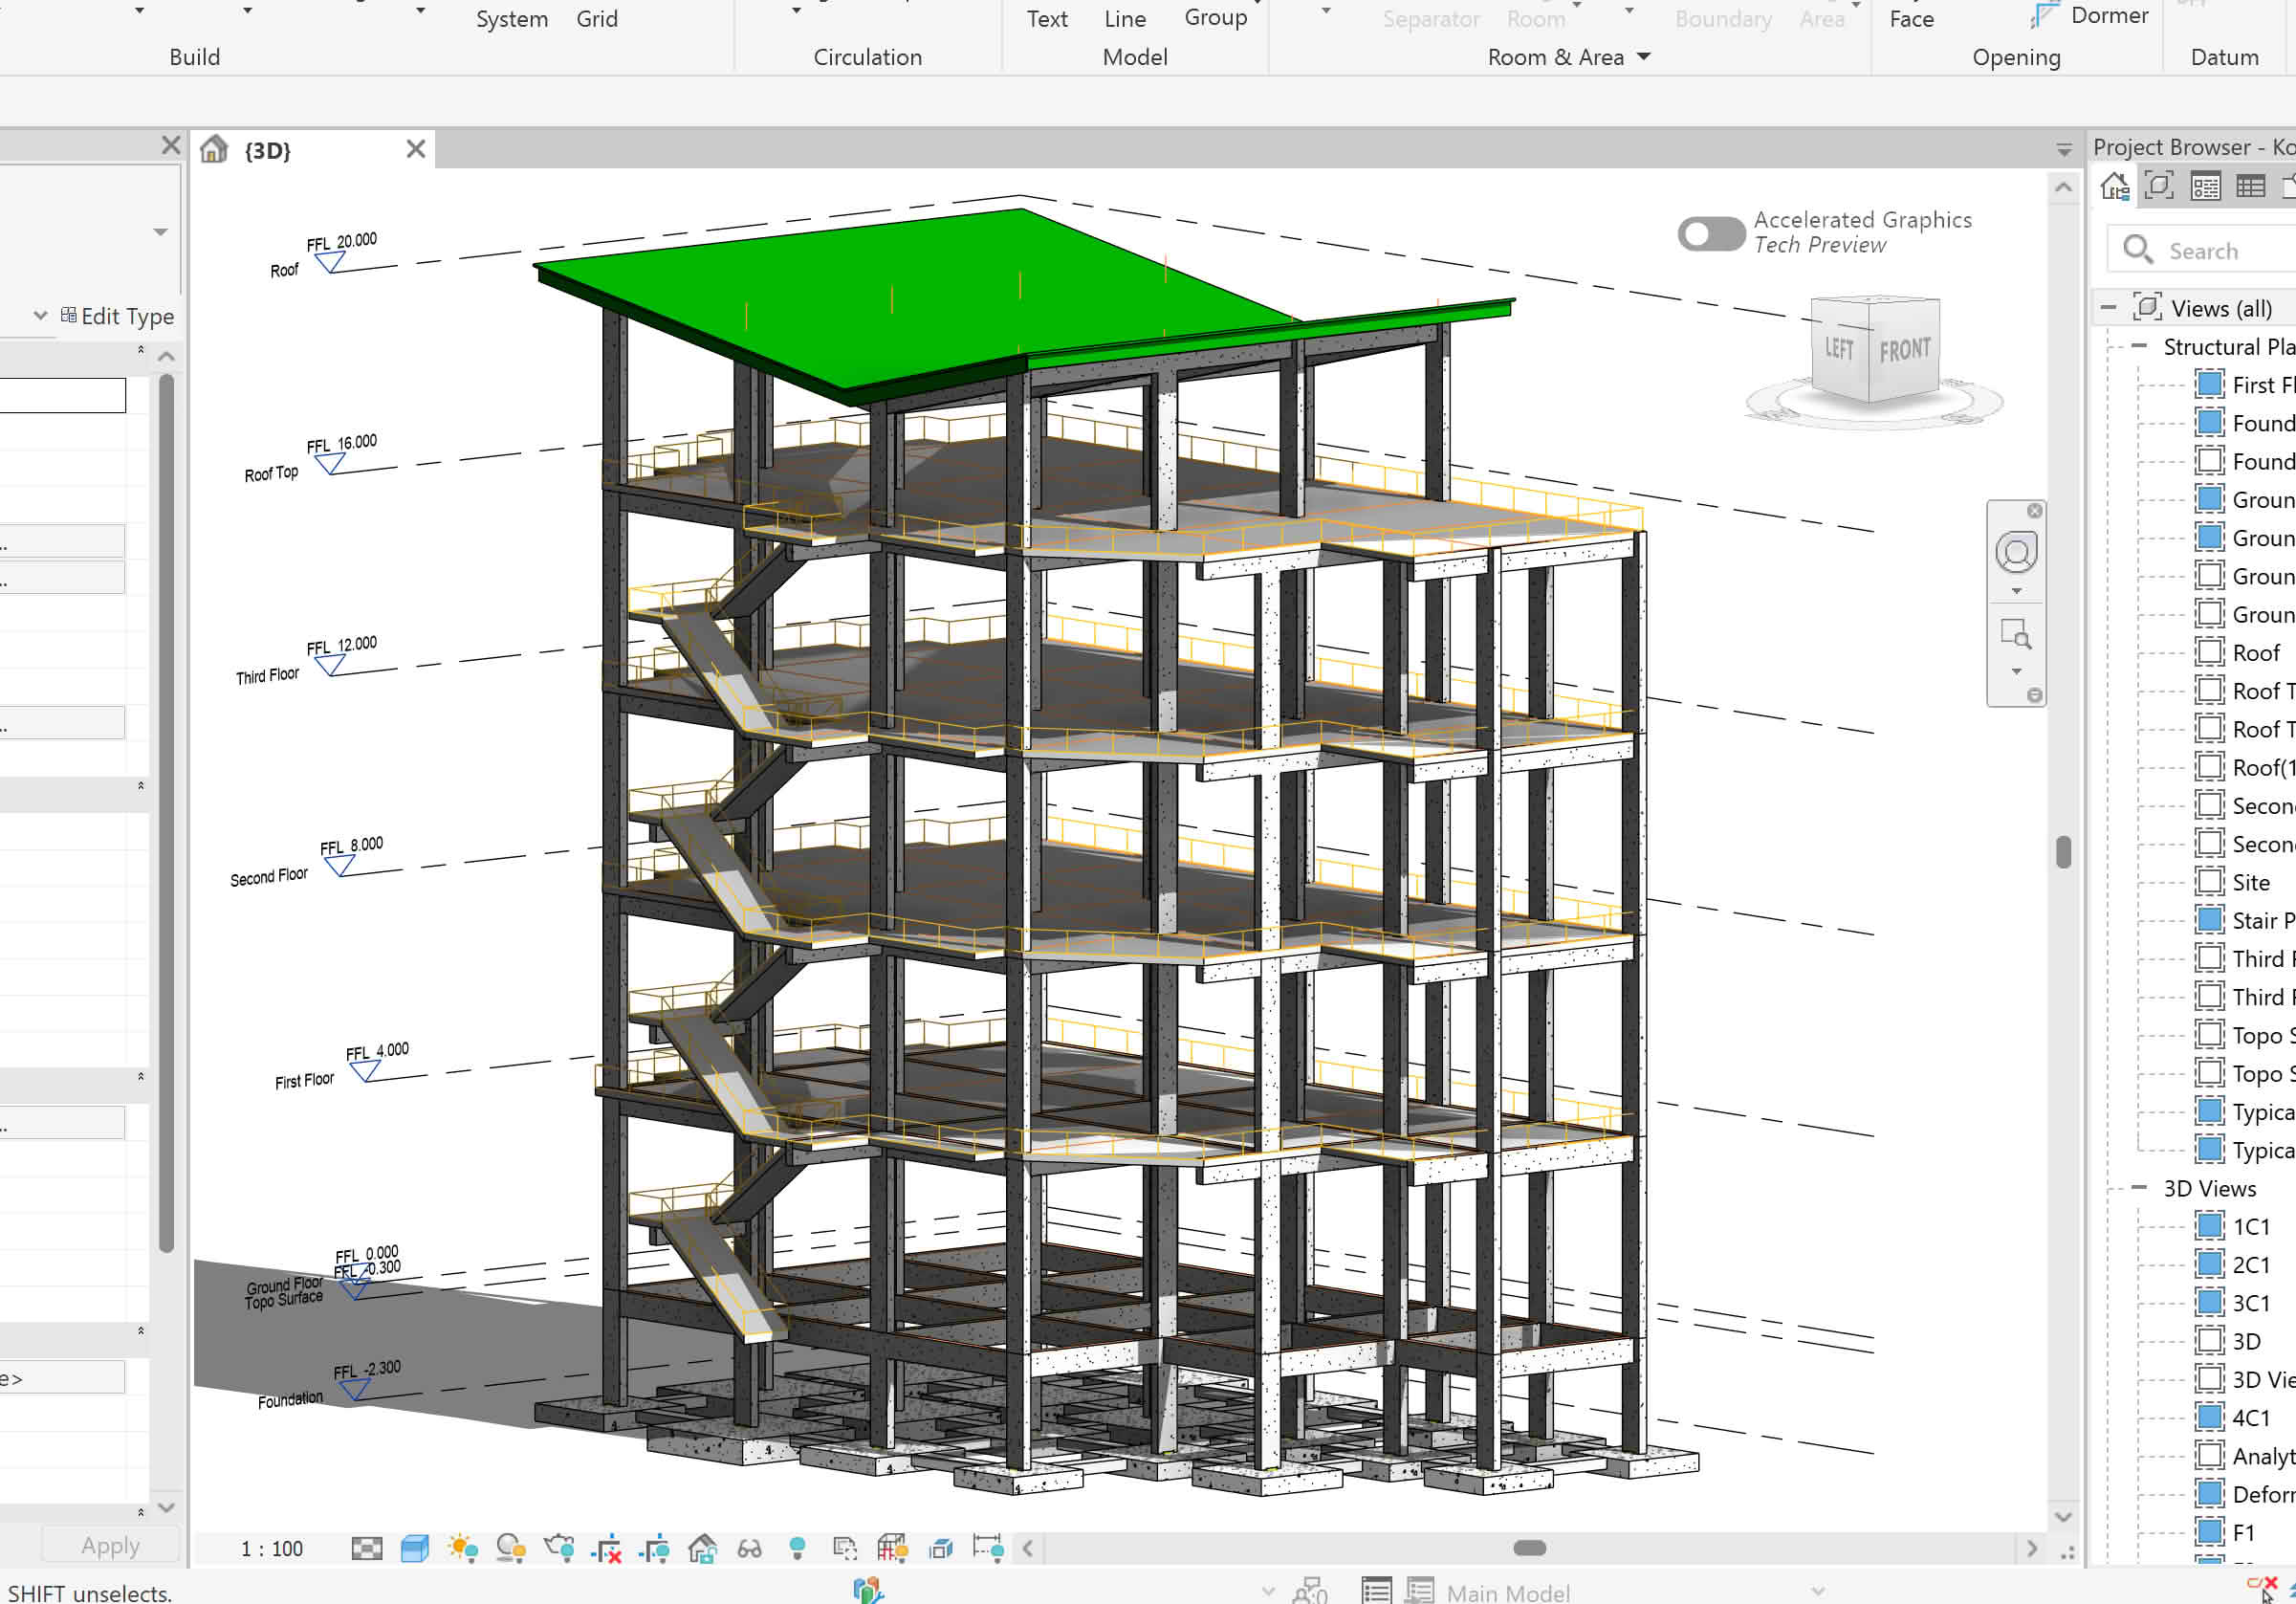Screen dimensions: 2296x1604
Task: Open the teapot Rendering dialog icon
Action: point(559,1548)
